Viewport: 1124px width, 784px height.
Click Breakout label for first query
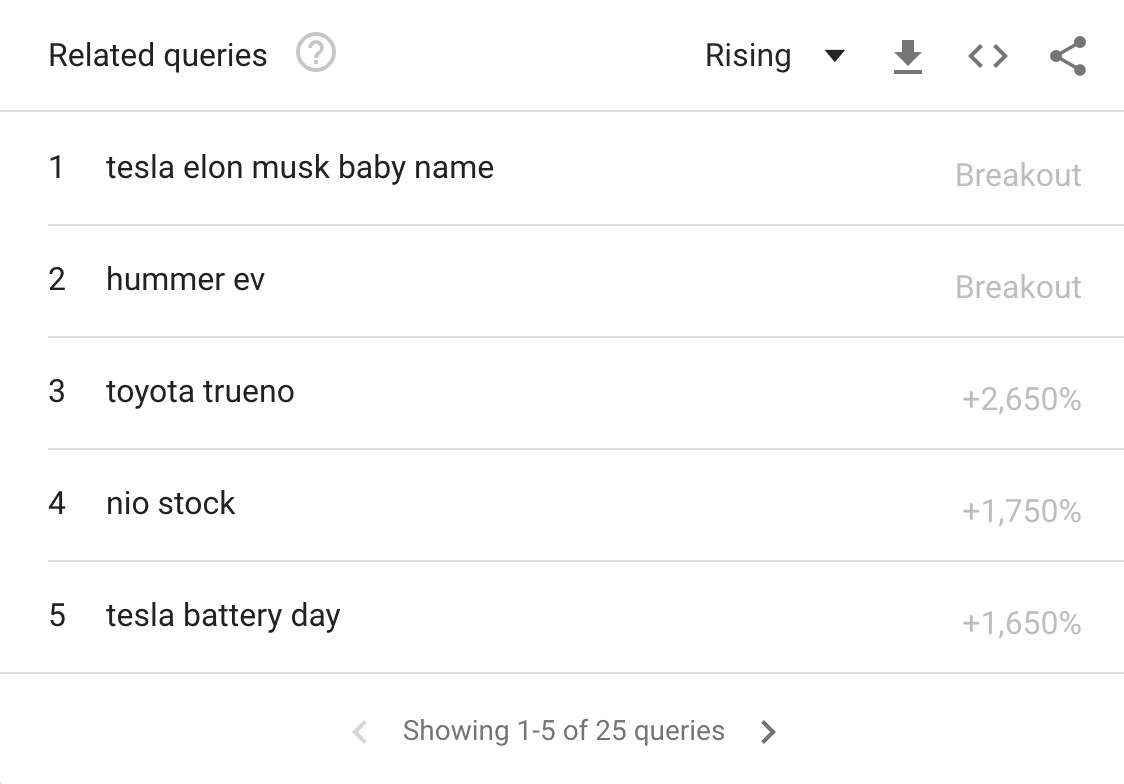(1018, 176)
